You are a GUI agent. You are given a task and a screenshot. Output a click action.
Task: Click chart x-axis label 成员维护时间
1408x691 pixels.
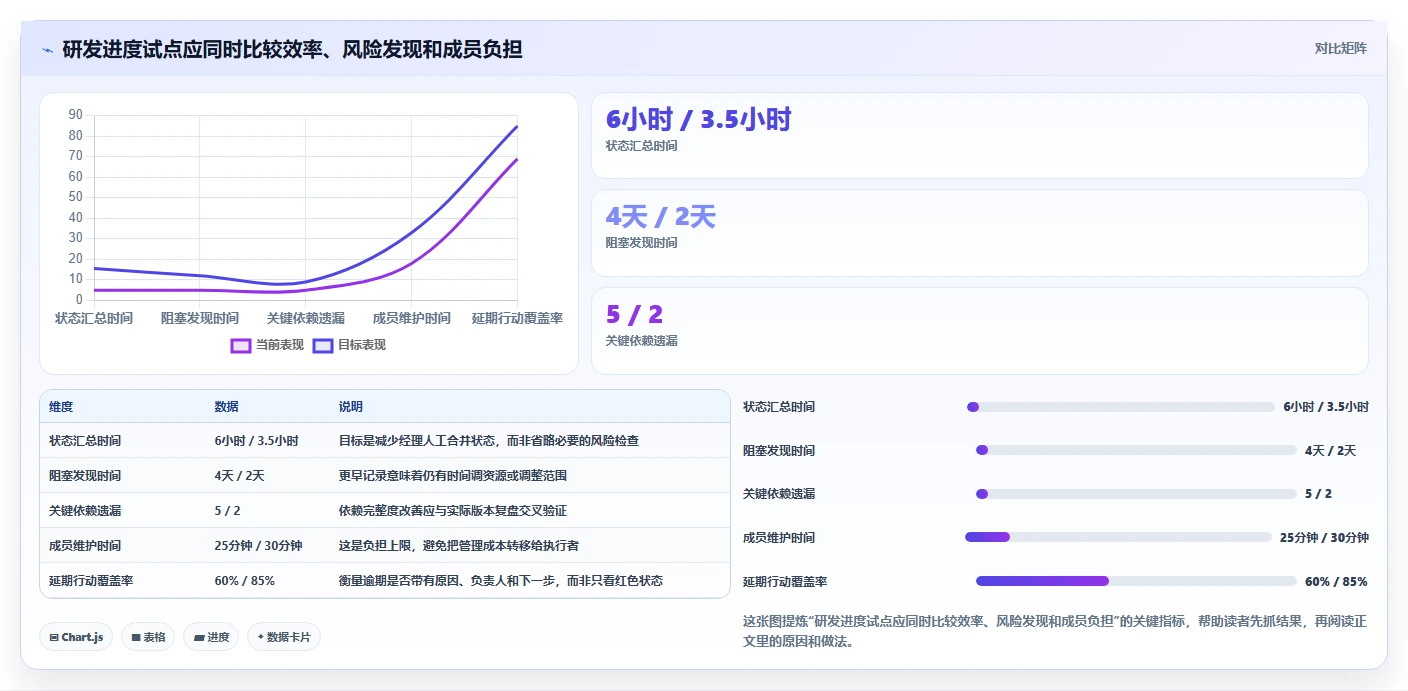(411, 318)
